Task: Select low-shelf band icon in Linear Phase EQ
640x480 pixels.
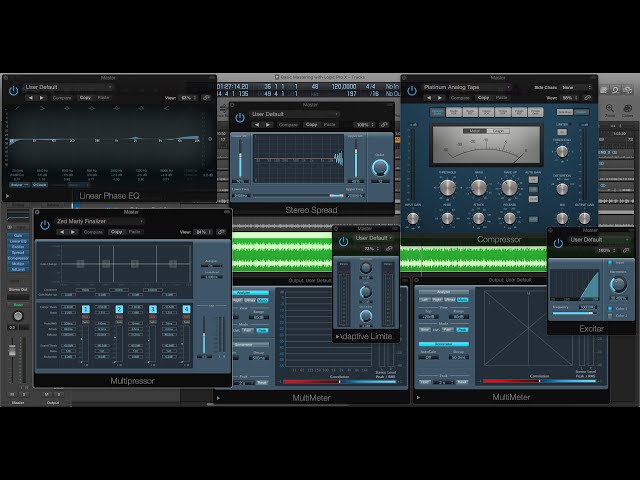Action: tap(42, 108)
